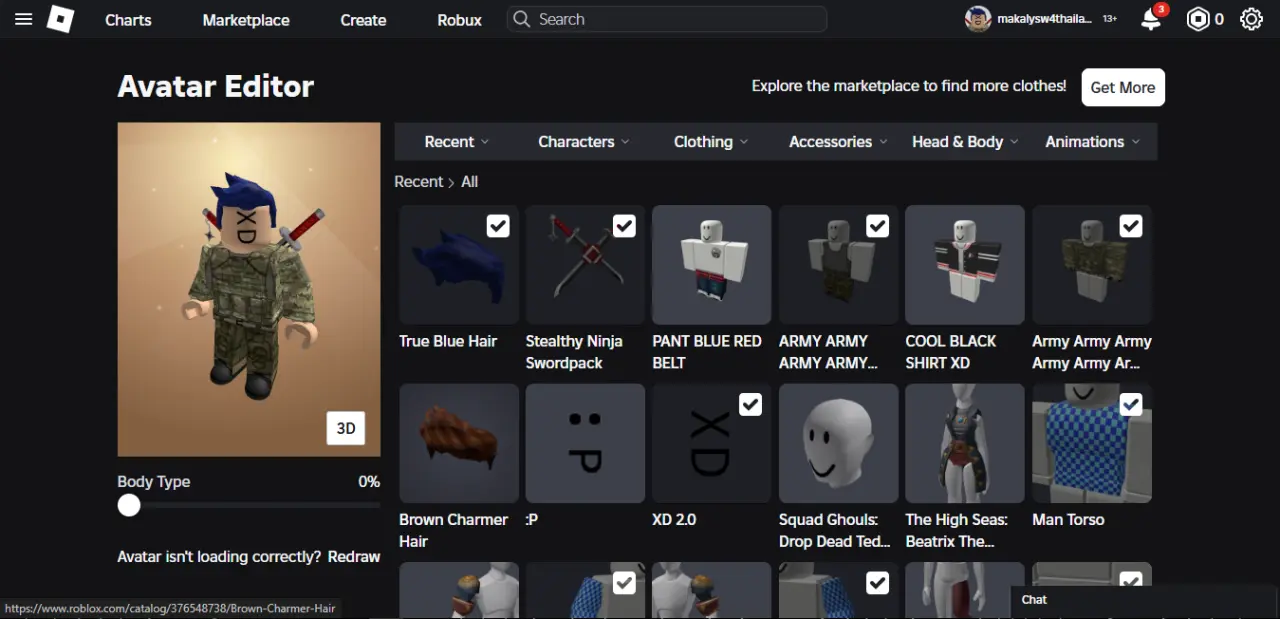Open the settings gear icon

(x=1251, y=19)
